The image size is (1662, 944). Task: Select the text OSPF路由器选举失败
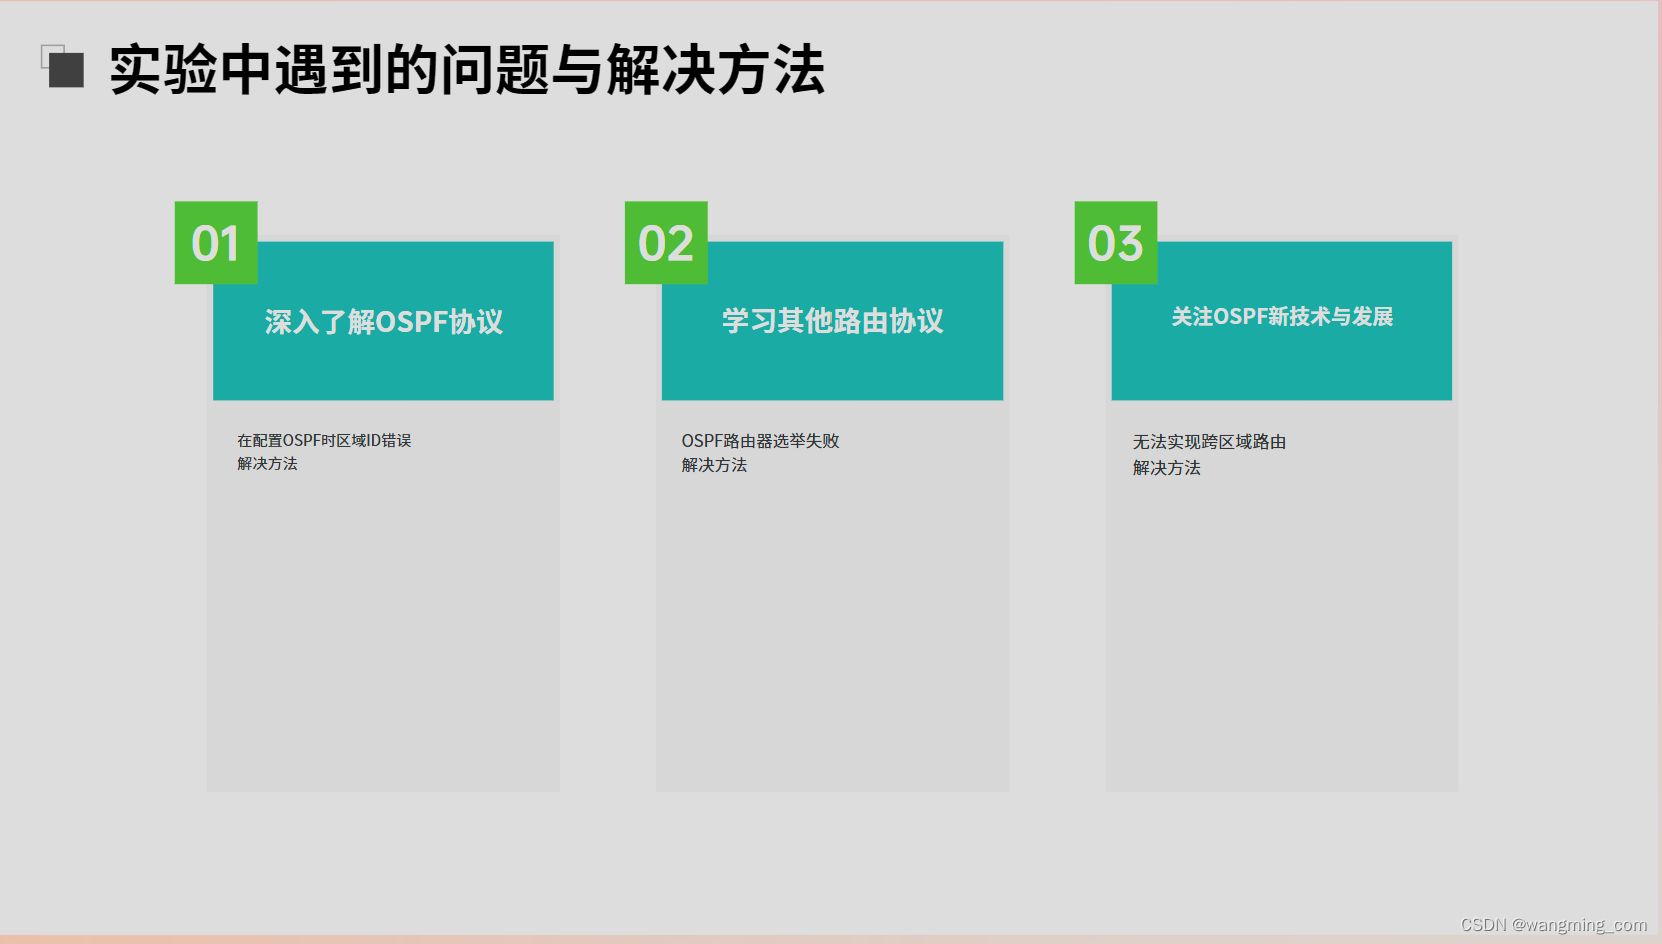pyautogui.click(x=761, y=441)
